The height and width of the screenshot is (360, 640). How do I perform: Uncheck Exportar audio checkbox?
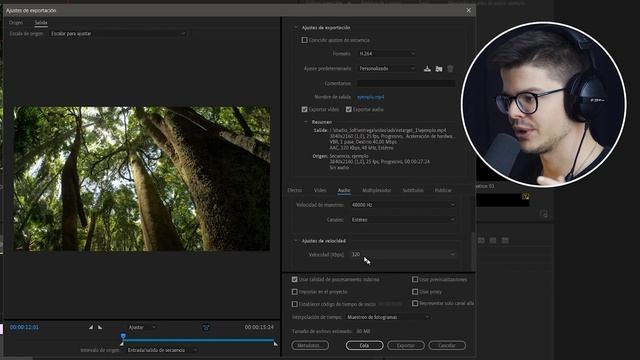tap(349, 109)
